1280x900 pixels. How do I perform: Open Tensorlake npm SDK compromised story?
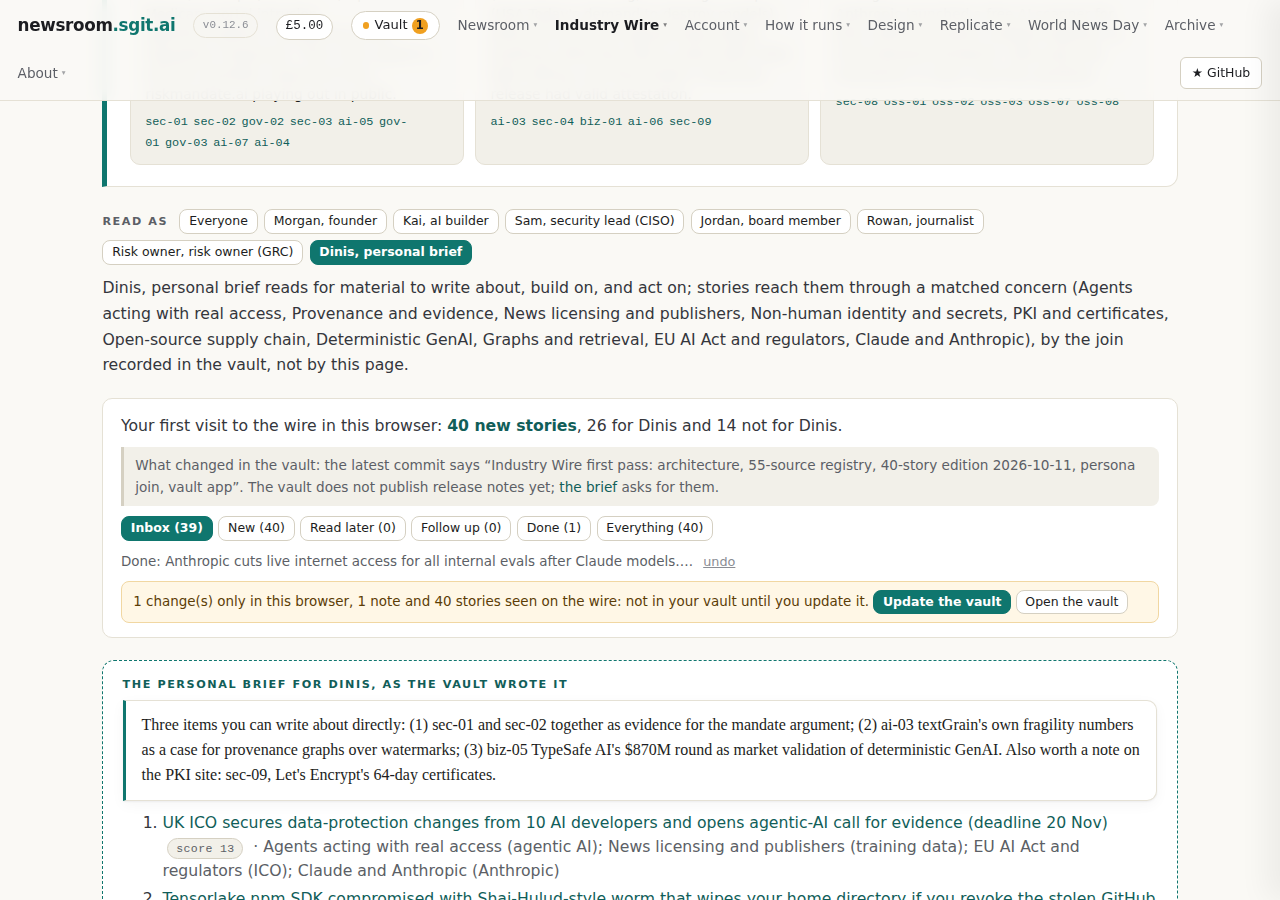pos(659,895)
